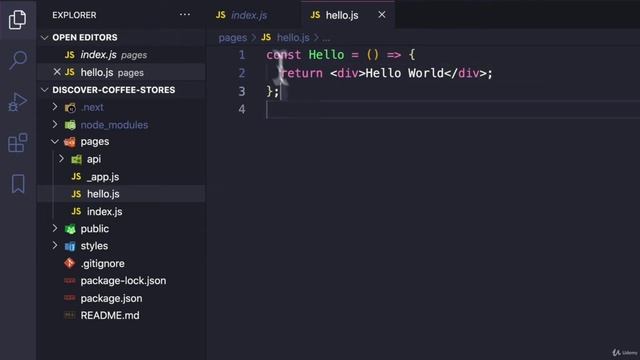Viewport: 640px width, 360px height.
Task: Click the npm icon beside package-lock.json
Action: [x=70, y=280]
